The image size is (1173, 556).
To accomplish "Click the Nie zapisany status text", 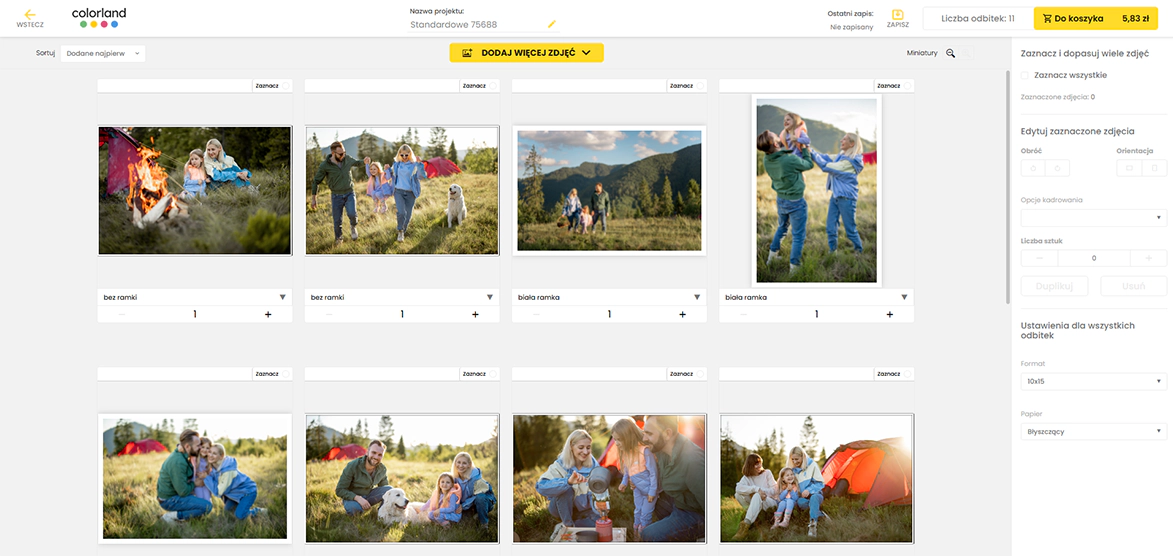I will [x=851, y=28].
